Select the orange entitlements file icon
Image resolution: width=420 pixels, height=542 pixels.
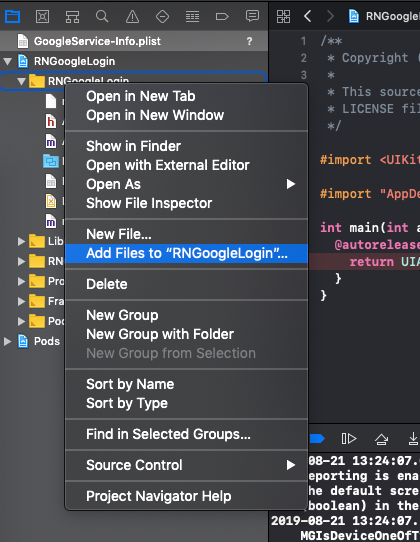tap(51, 201)
